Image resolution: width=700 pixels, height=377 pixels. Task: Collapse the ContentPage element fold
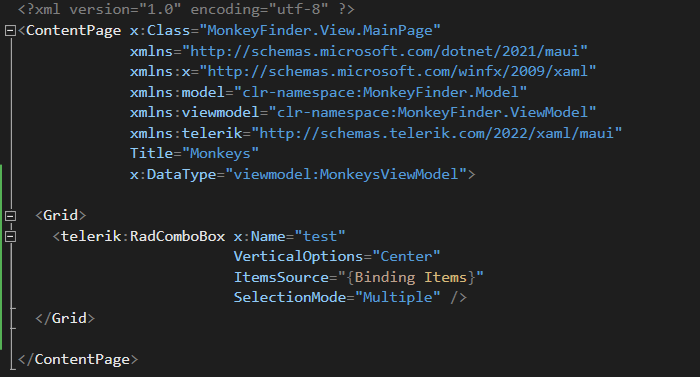tap(10, 31)
